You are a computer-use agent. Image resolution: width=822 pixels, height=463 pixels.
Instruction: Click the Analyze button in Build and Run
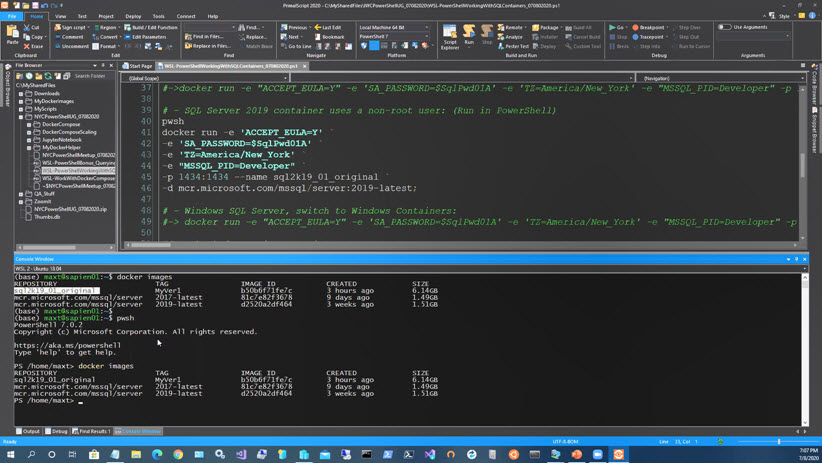[x=510, y=37]
